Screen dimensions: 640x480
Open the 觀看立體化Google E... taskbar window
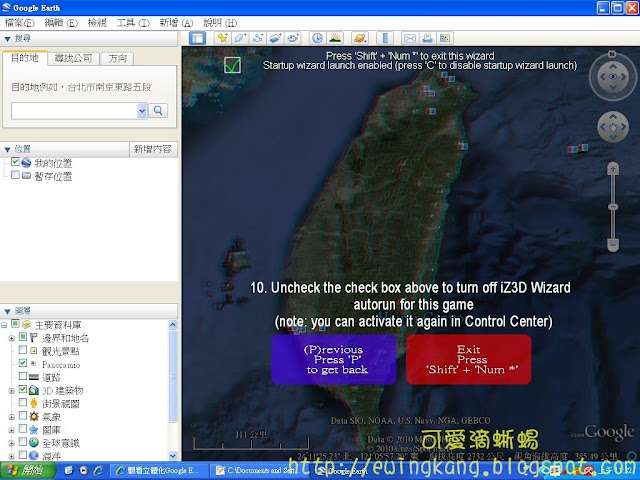tap(160, 471)
